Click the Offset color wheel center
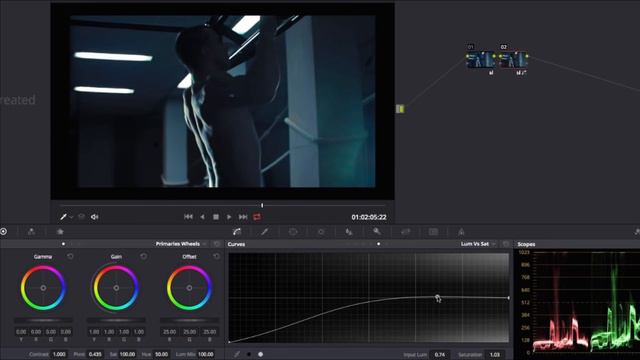640x360 pixels. pos(189,288)
